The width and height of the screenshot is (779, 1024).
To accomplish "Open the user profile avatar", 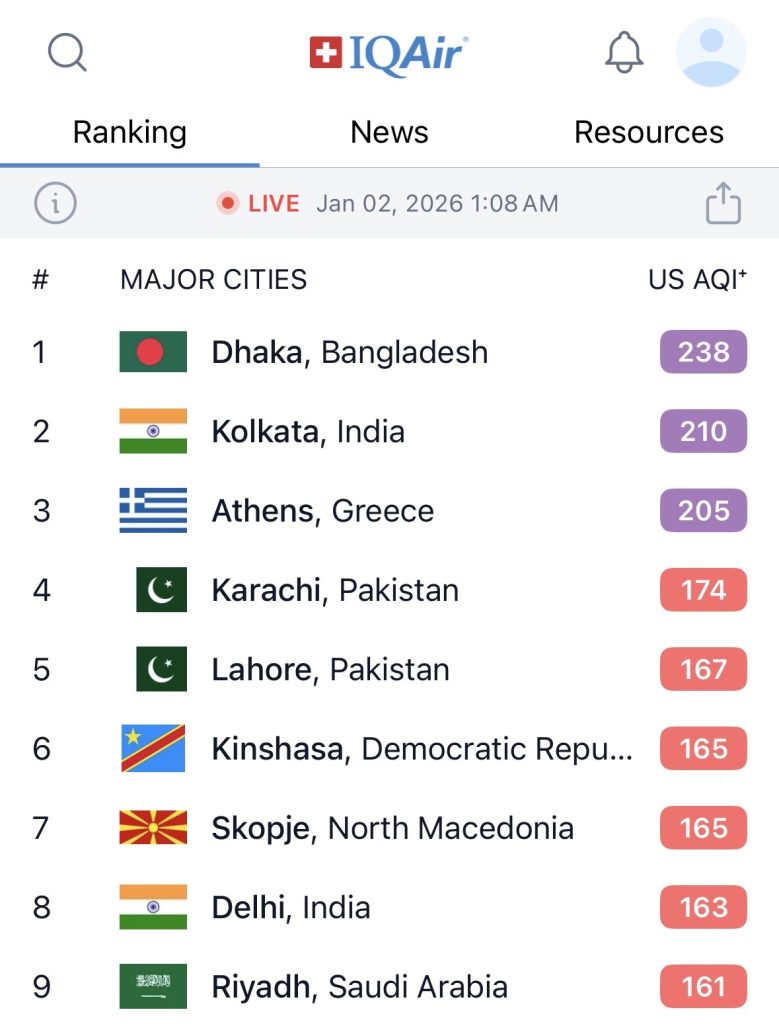I will [711, 52].
